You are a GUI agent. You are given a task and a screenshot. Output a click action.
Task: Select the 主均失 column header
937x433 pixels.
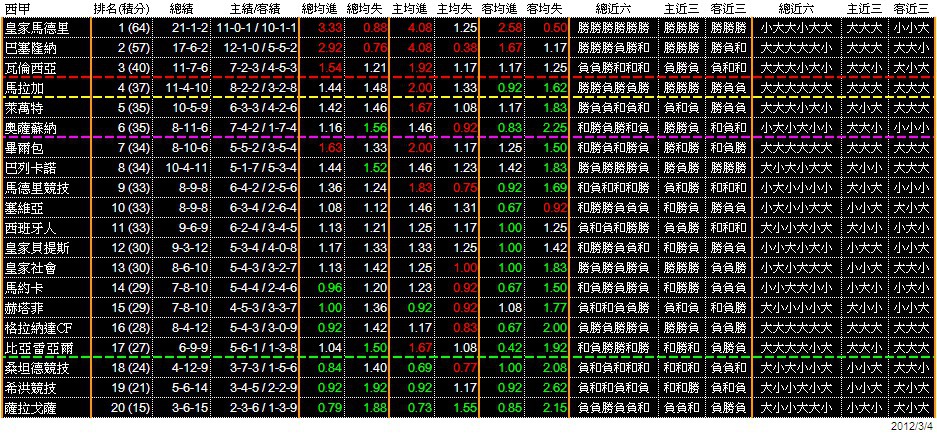455,9
